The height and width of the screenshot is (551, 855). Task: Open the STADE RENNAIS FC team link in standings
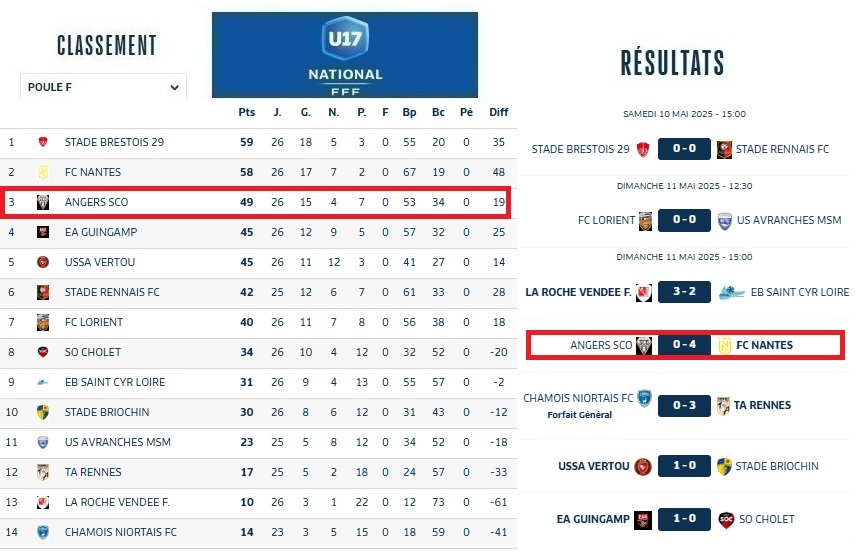tap(112, 292)
